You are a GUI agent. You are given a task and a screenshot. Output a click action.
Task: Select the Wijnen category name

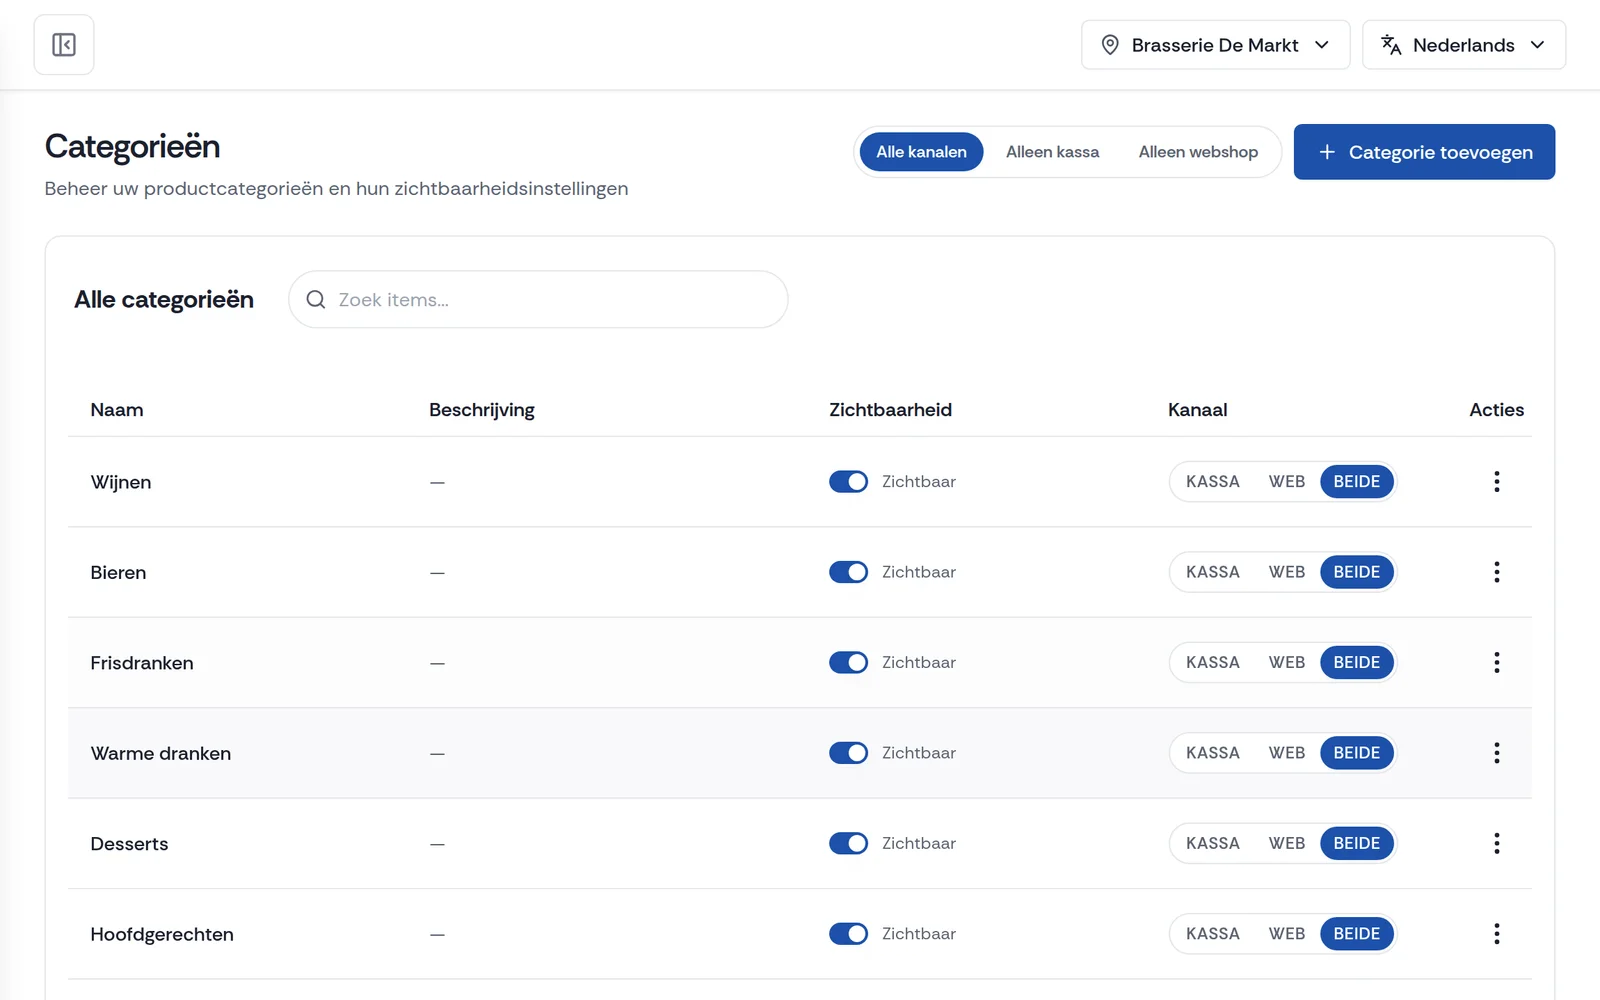click(x=121, y=482)
